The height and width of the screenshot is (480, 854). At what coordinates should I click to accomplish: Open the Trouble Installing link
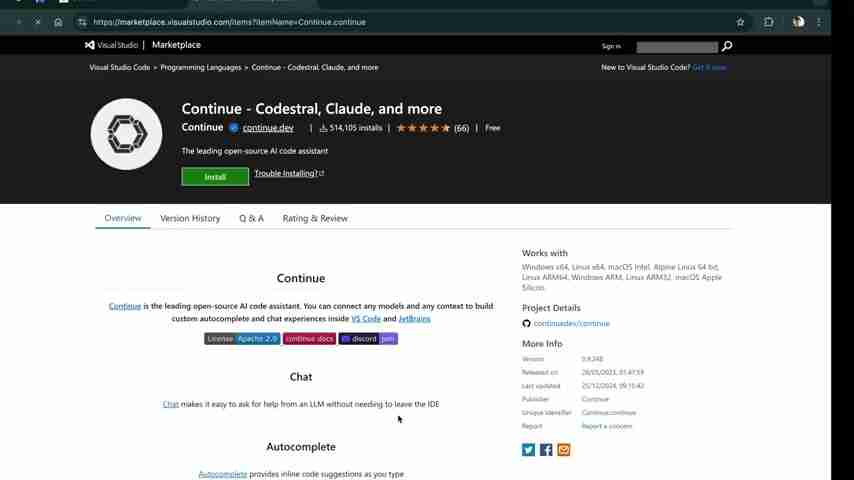coord(289,173)
